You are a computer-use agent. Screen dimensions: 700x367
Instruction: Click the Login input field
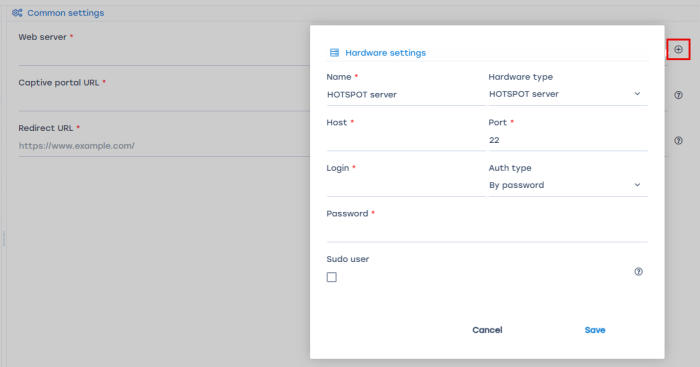[x=406, y=186]
